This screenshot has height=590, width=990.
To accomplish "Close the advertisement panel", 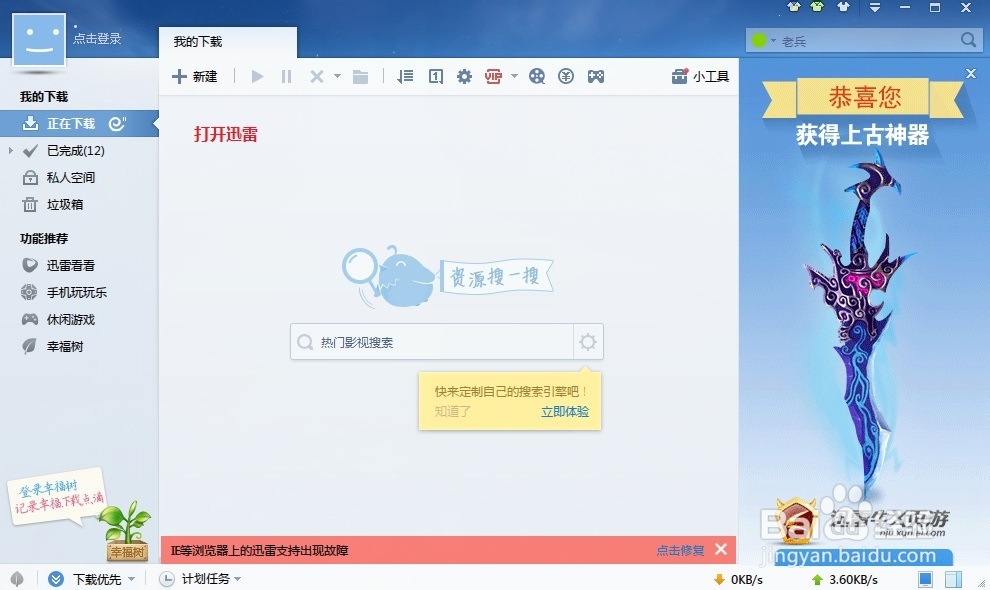I will pos(971,74).
